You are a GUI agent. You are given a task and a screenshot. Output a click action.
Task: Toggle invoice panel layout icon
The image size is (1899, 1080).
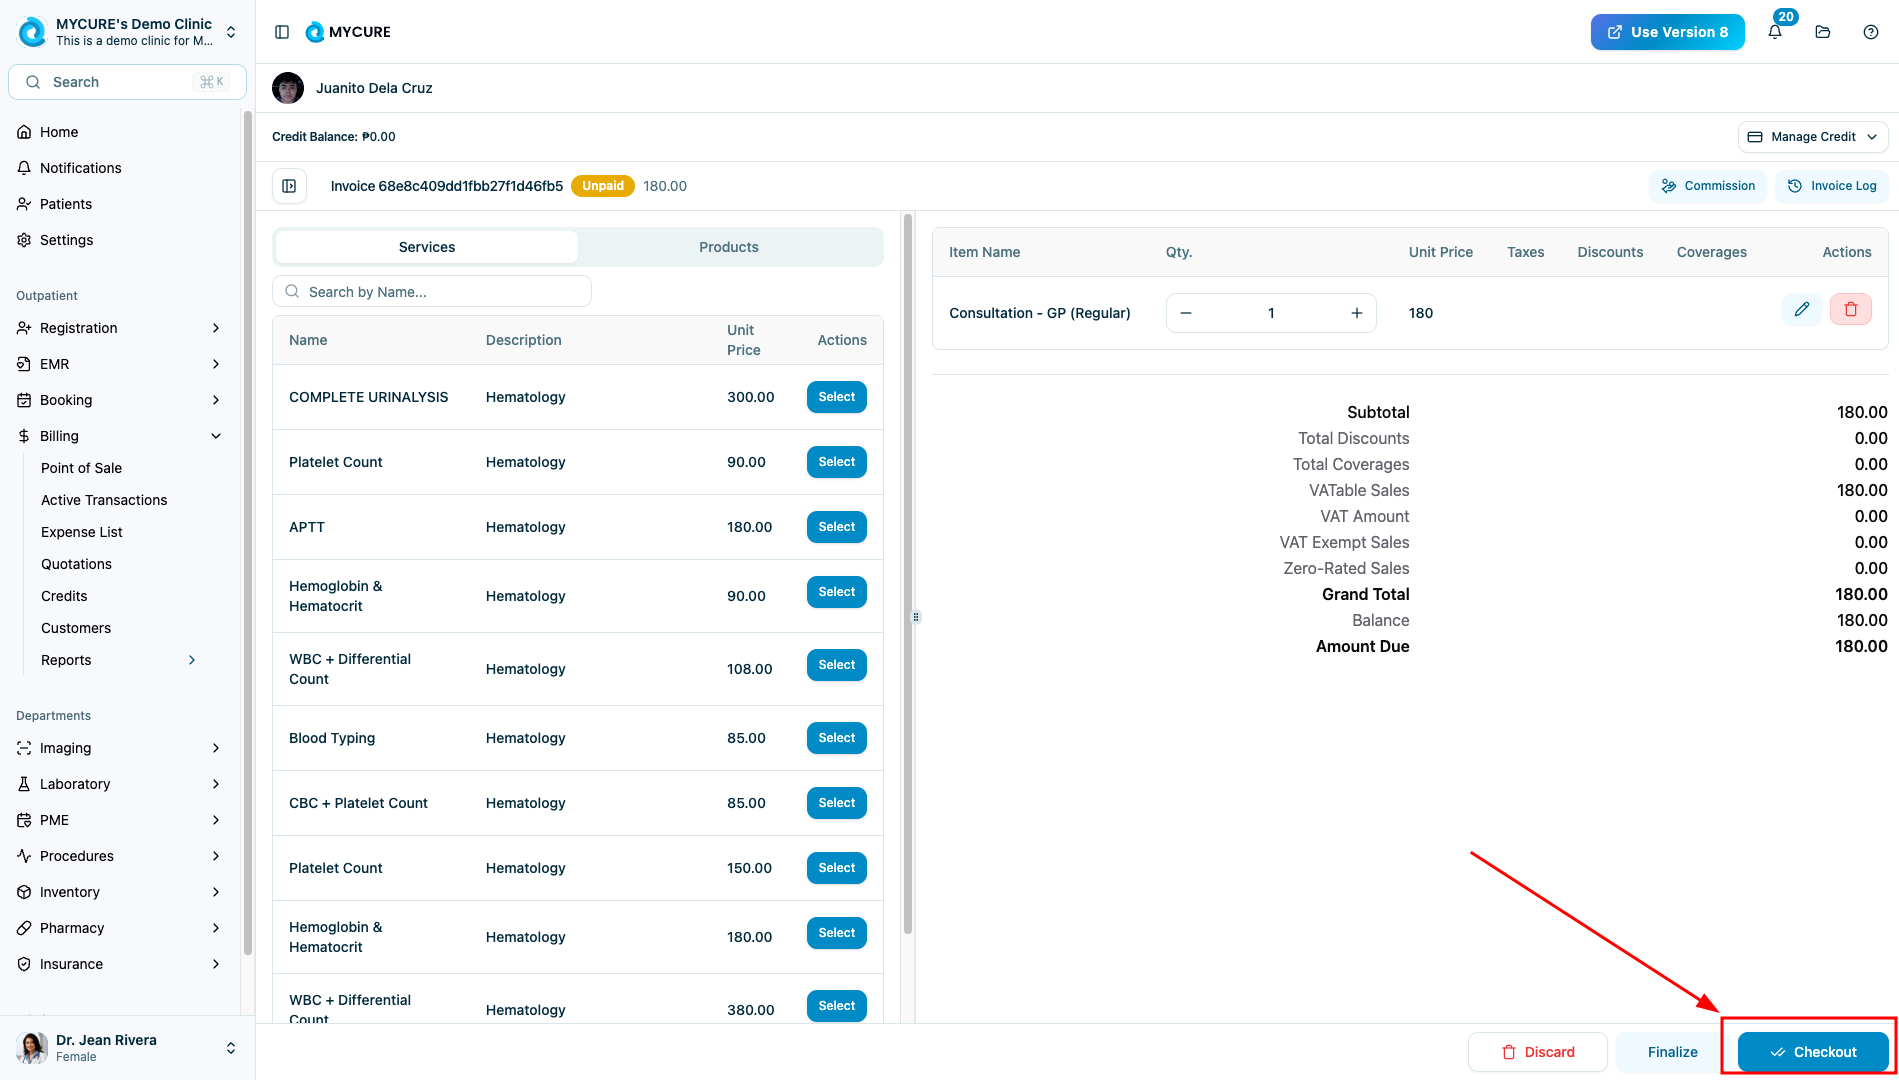(289, 186)
